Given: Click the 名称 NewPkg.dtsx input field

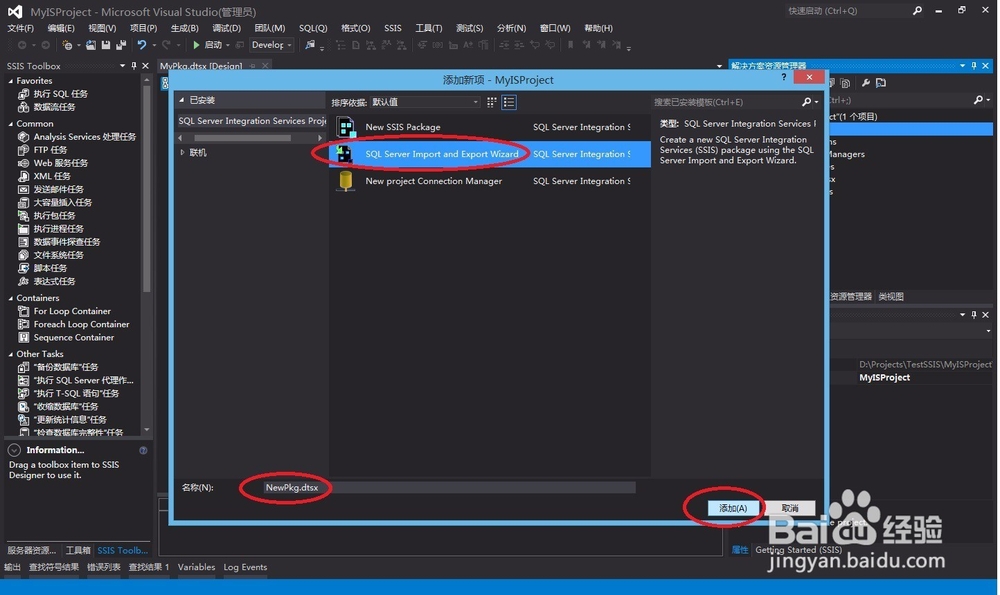Looking at the screenshot, I should 448,487.
